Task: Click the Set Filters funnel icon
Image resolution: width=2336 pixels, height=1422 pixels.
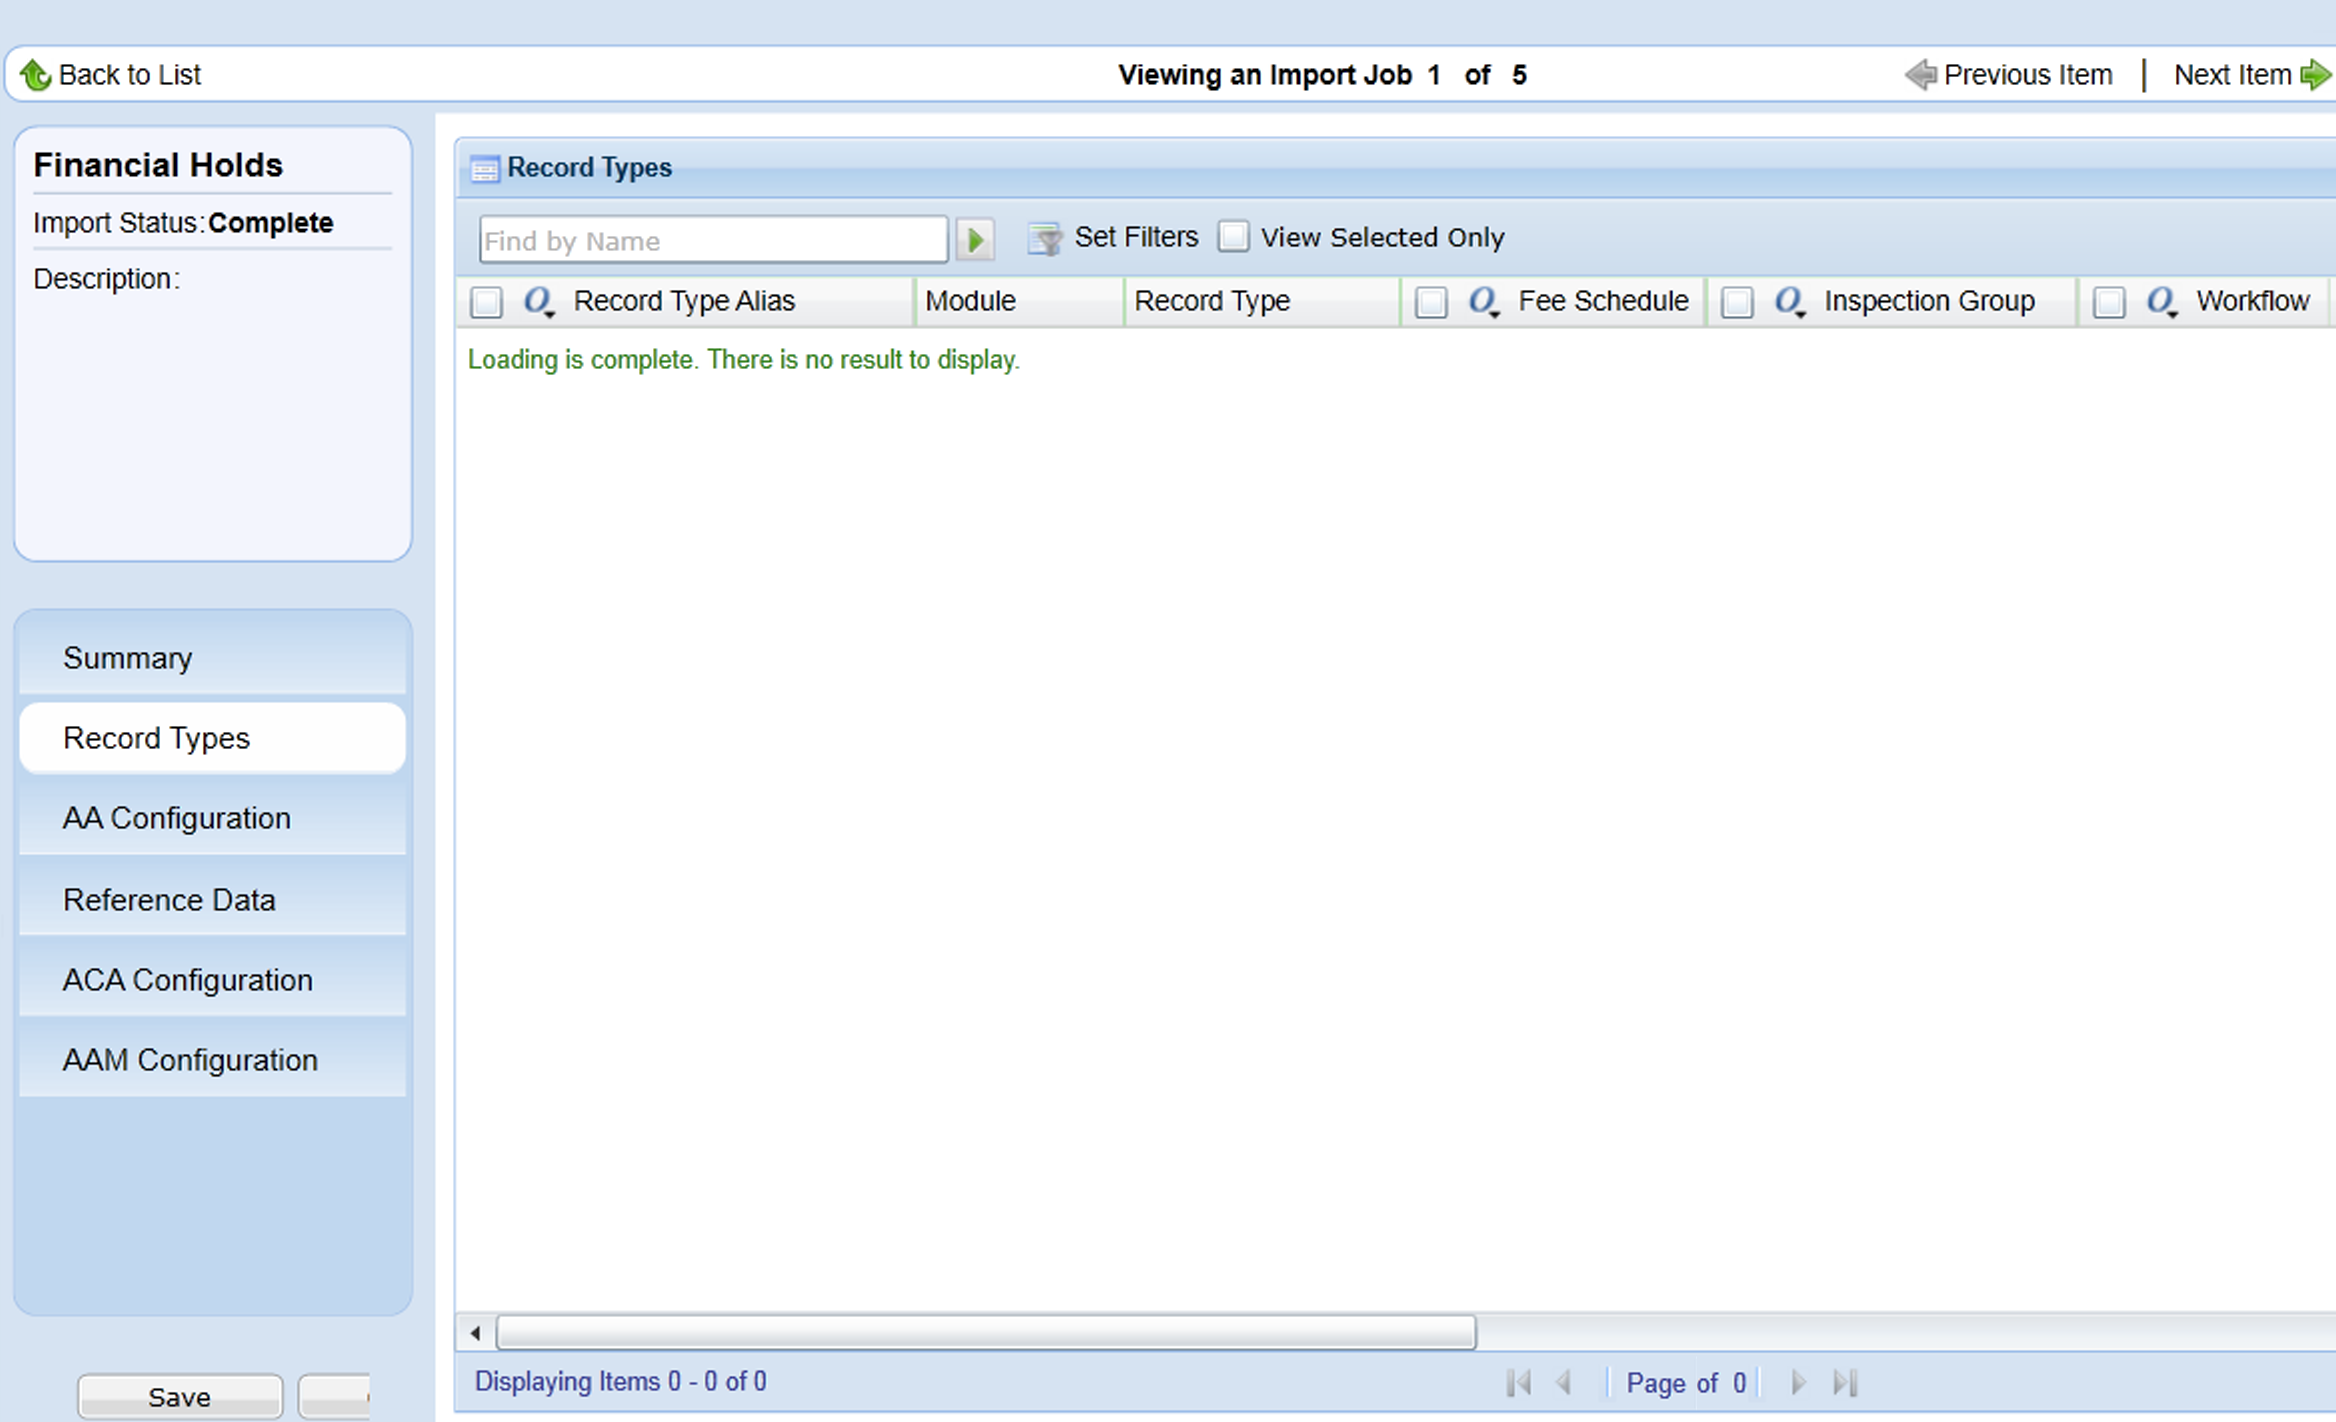Action: (x=1044, y=239)
